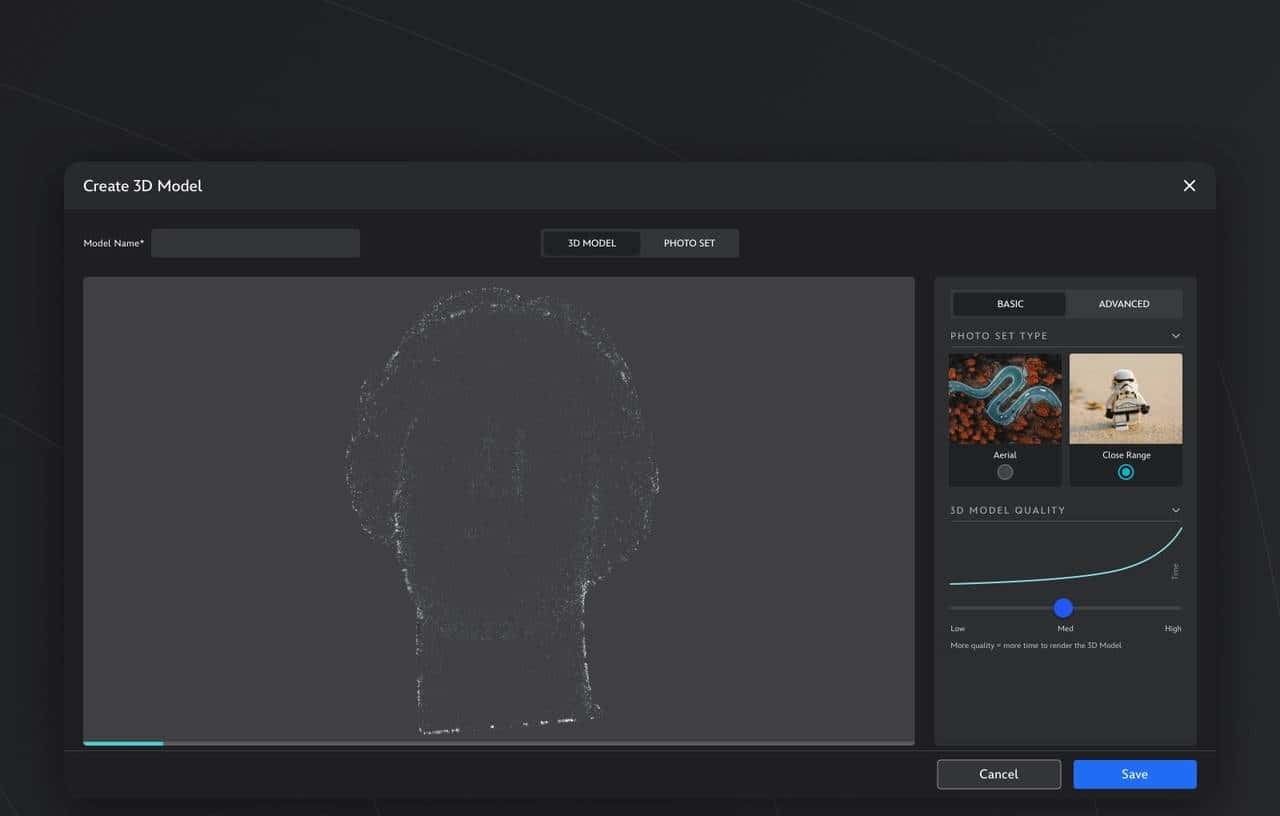Open the ADVANCED settings tab
Viewport: 1280px width, 816px height.
1123,304
